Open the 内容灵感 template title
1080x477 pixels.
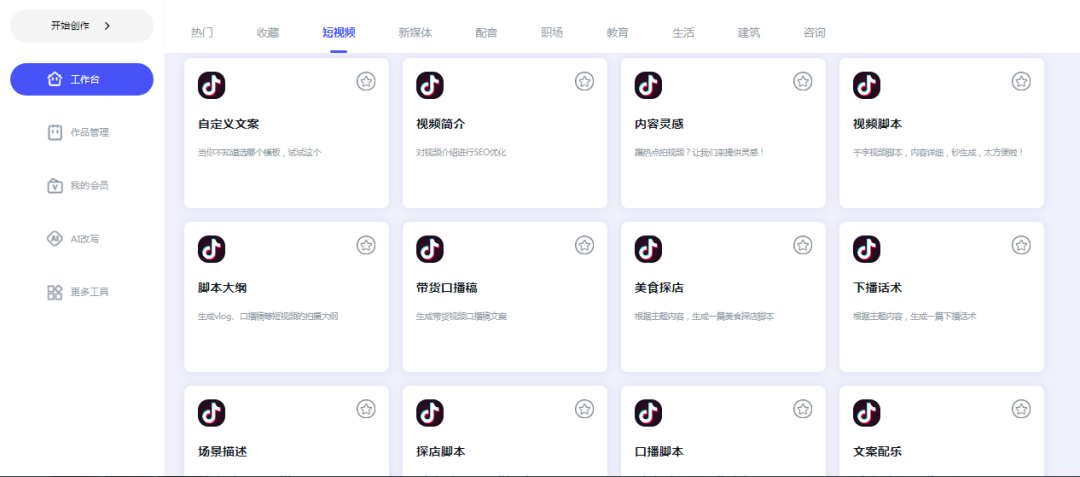659,125
